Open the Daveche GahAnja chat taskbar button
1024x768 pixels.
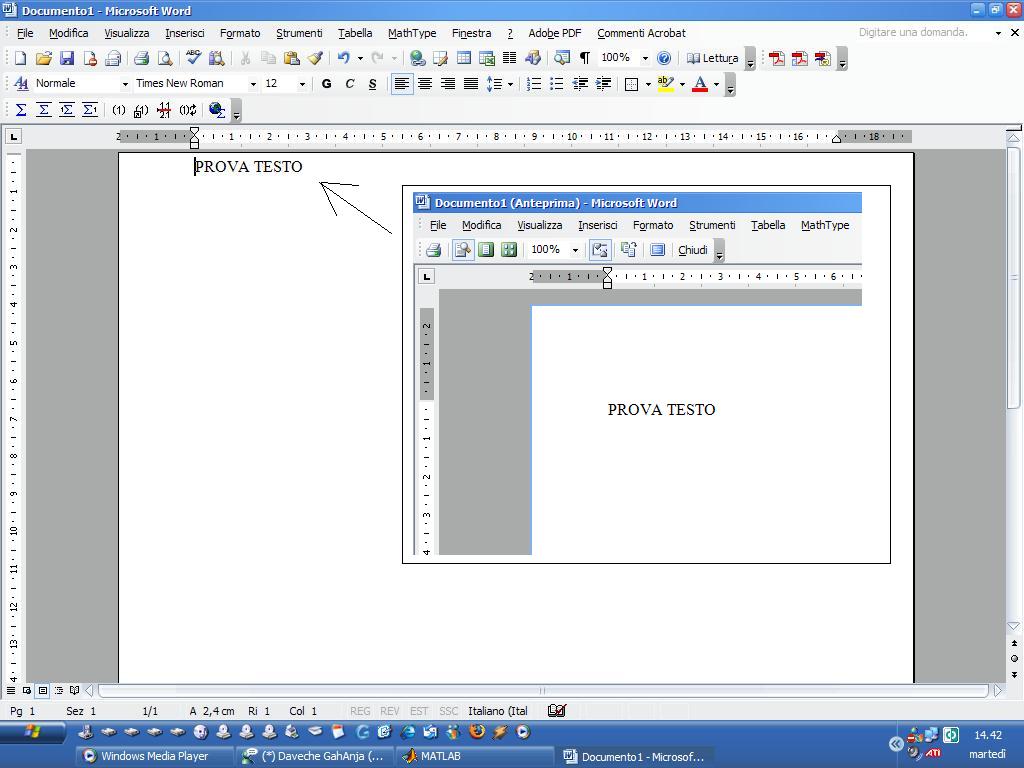click(x=315, y=756)
